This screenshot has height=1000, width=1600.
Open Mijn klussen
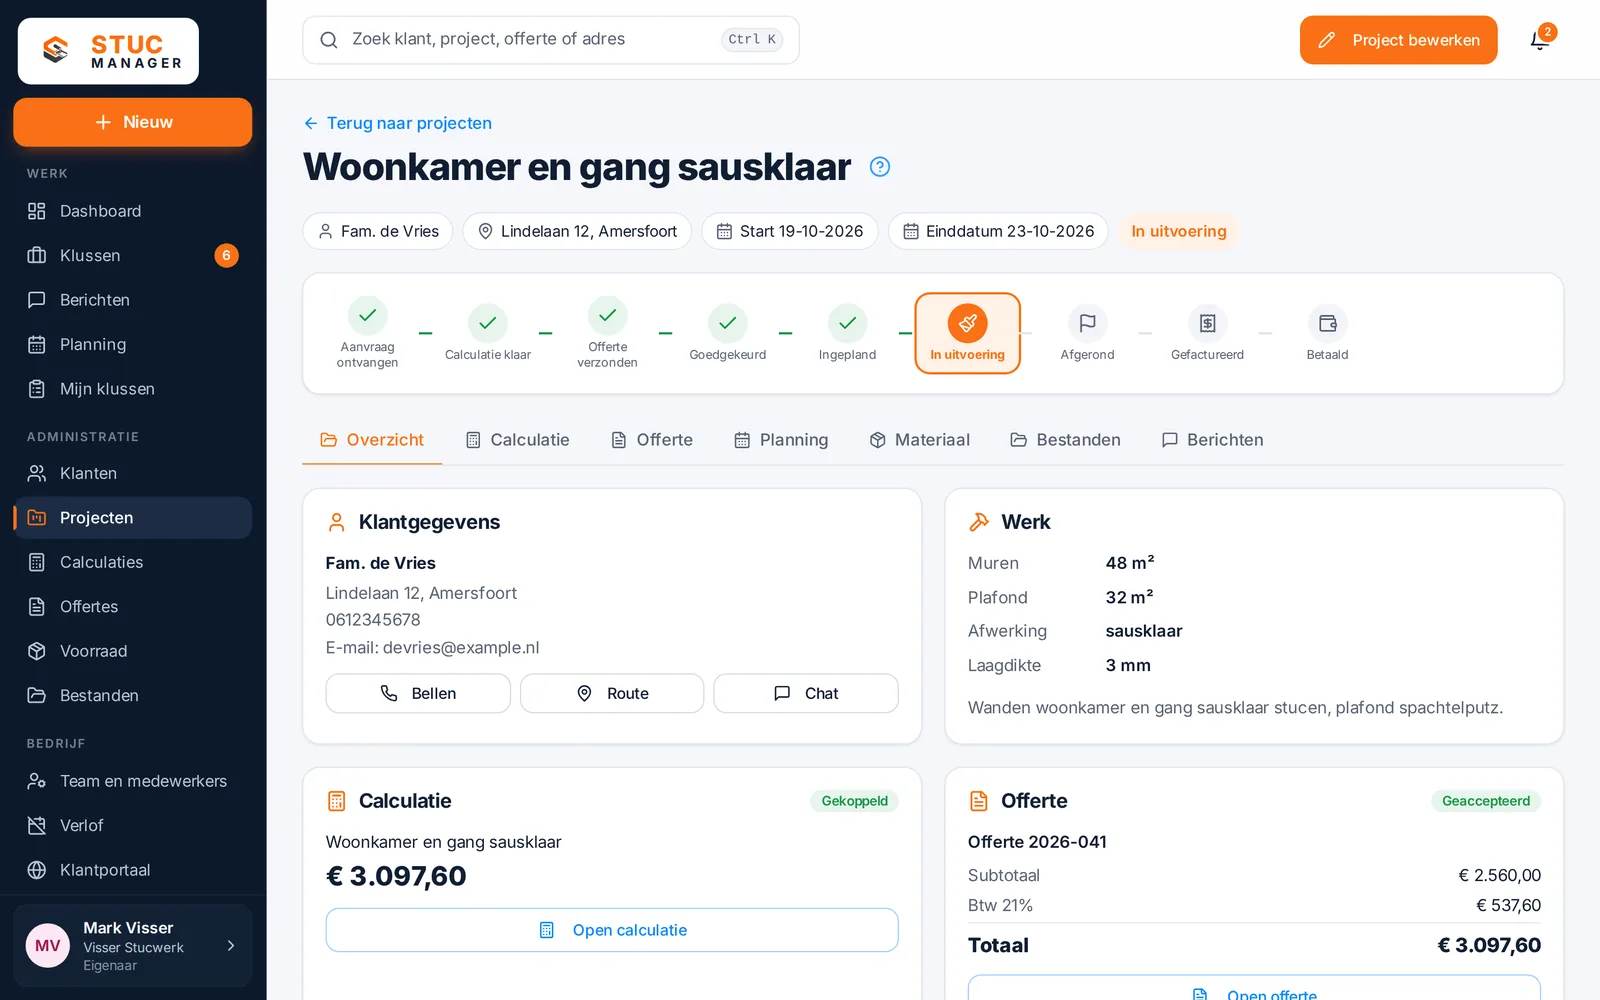pos(132,389)
